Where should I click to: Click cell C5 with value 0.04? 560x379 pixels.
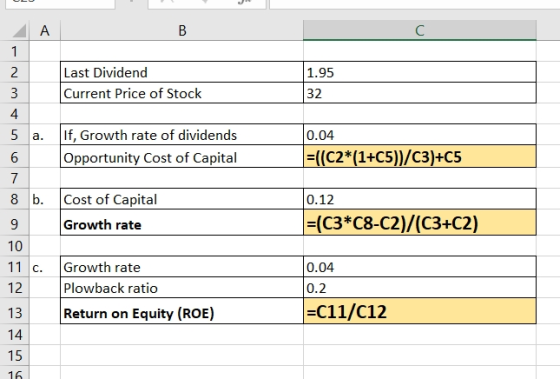[x=420, y=135]
